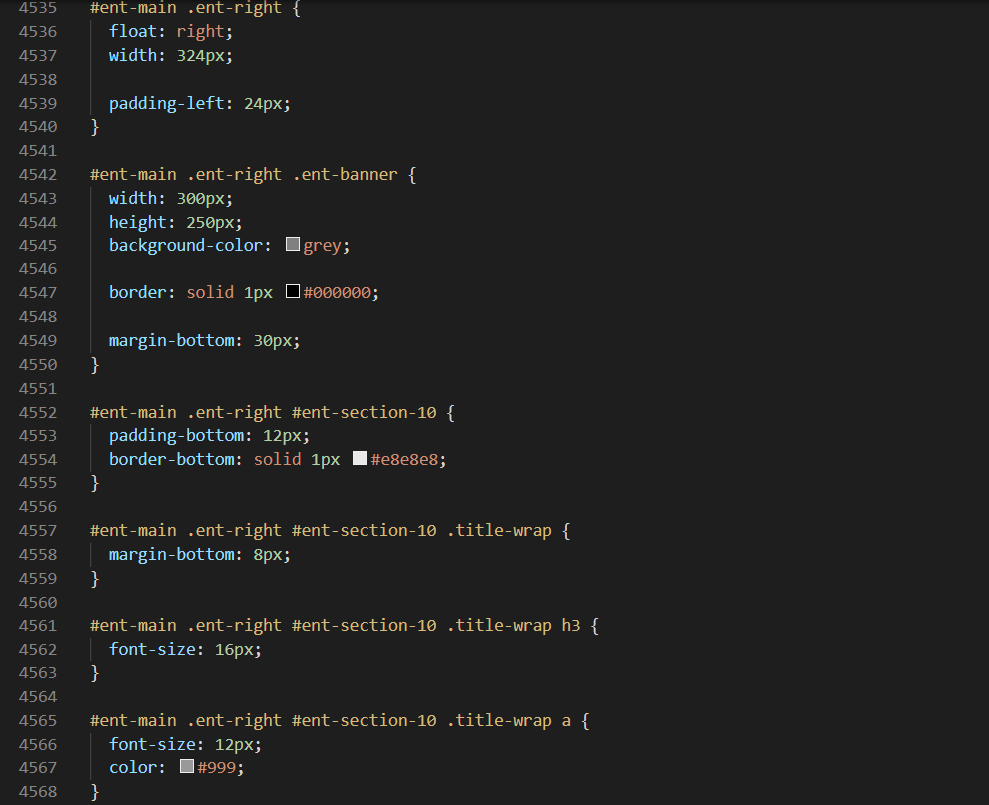Click line number 4565 in gutter
The height and width of the screenshot is (805, 989).
[38, 720]
